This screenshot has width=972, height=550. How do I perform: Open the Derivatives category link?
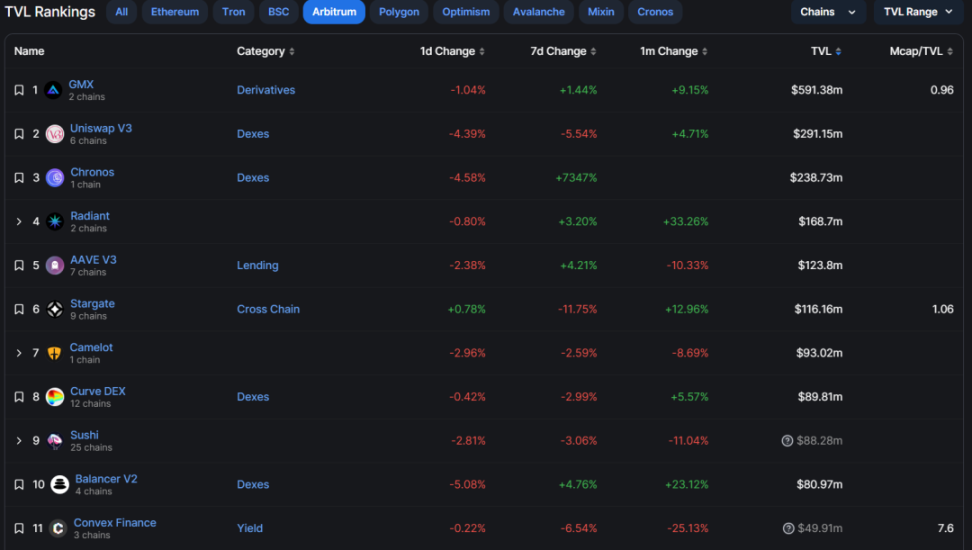tap(266, 90)
